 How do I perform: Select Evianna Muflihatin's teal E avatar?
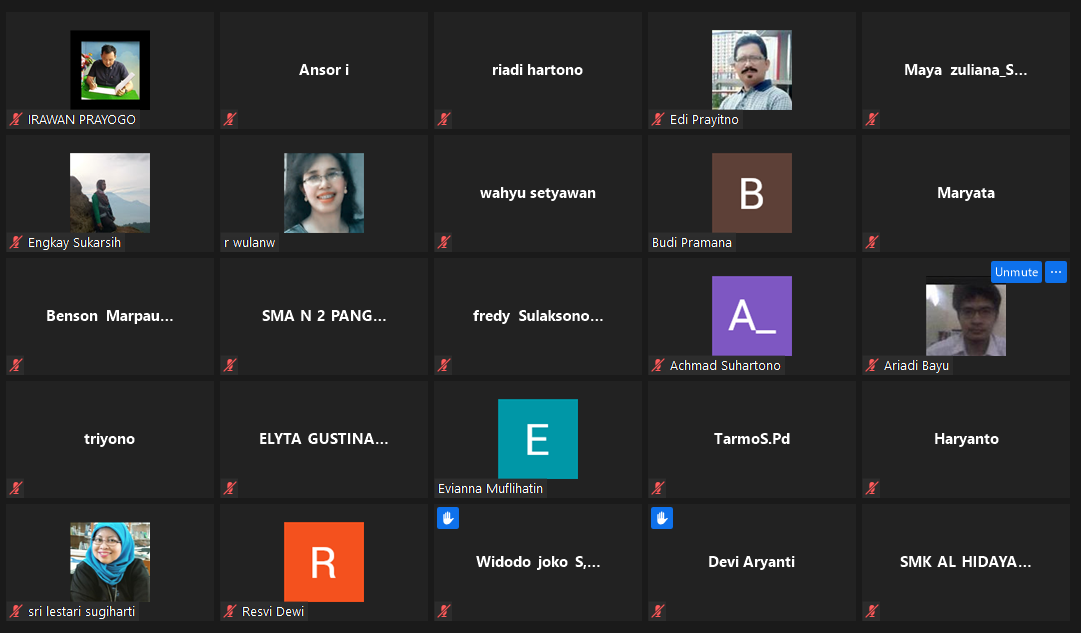pyautogui.click(x=537, y=439)
